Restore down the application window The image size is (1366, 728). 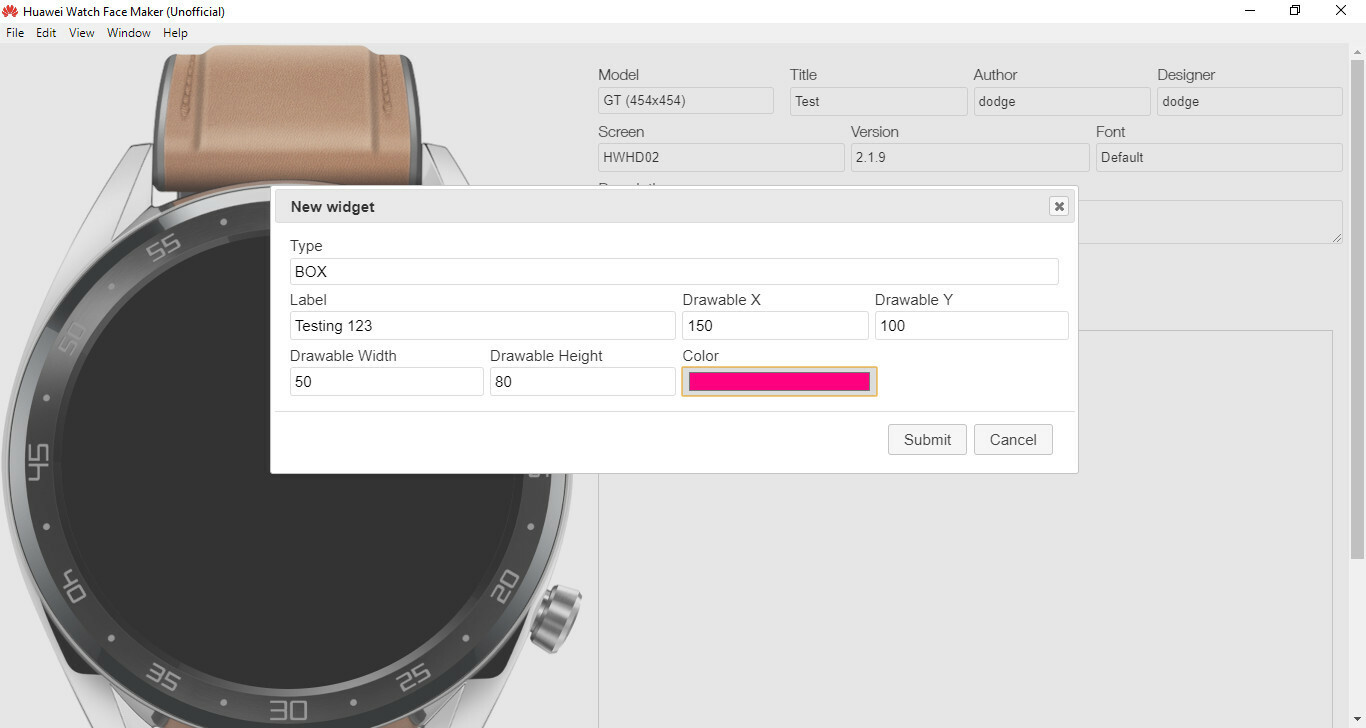1295,11
